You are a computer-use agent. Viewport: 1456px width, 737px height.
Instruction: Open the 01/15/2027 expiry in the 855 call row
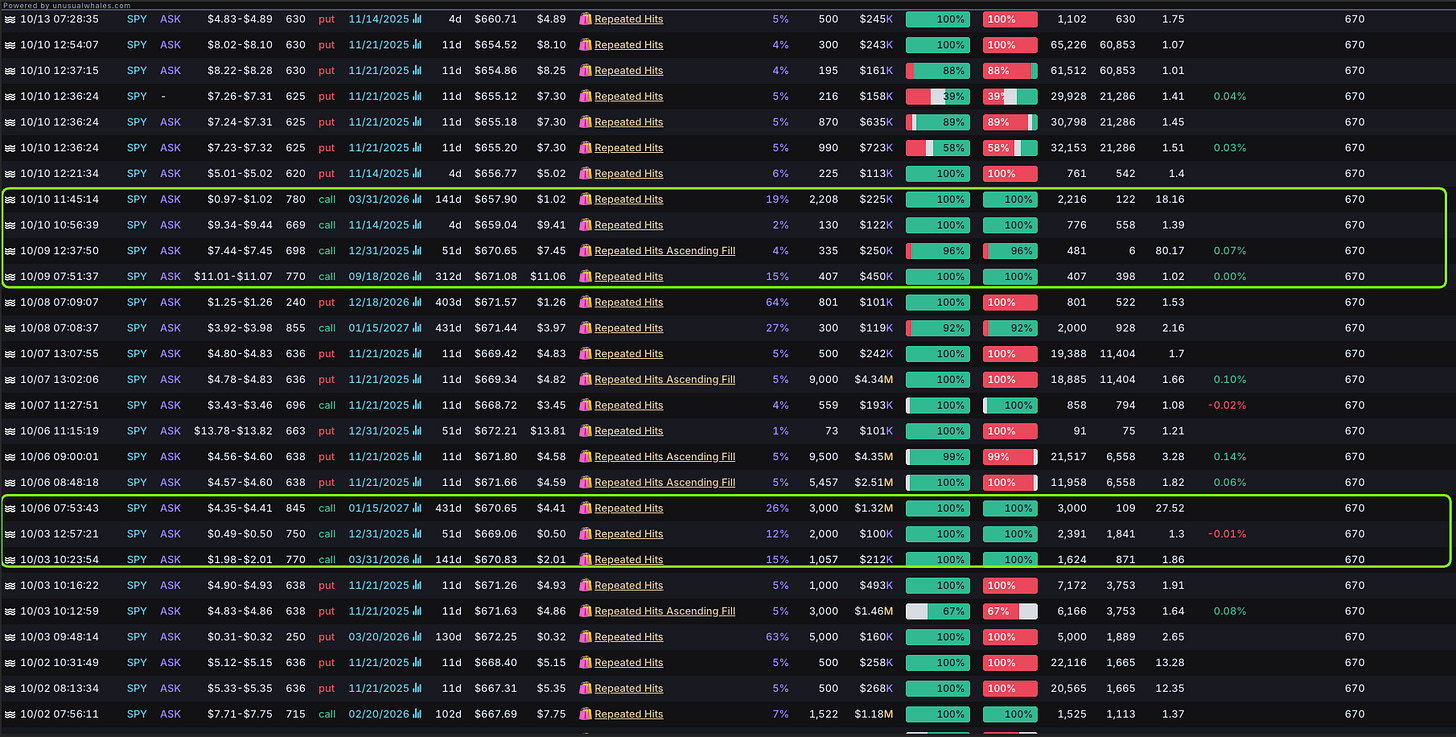click(378, 328)
